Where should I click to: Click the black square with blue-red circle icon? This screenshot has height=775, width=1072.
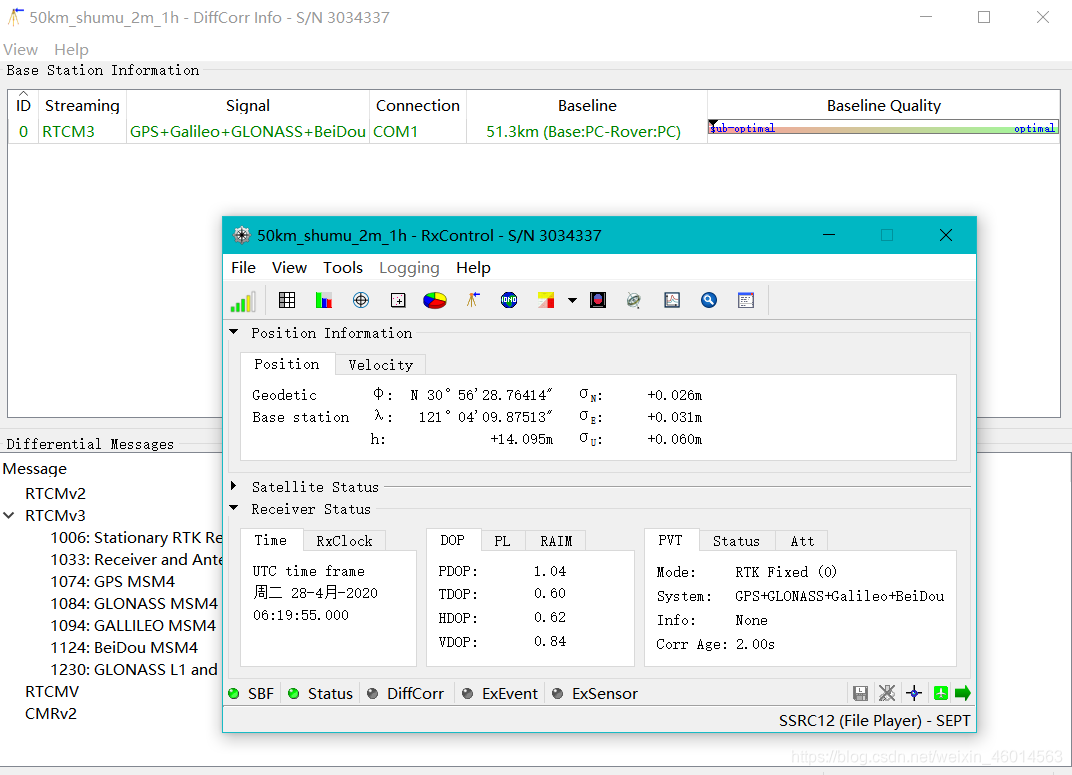pyautogui.click(x=598, y=300)
